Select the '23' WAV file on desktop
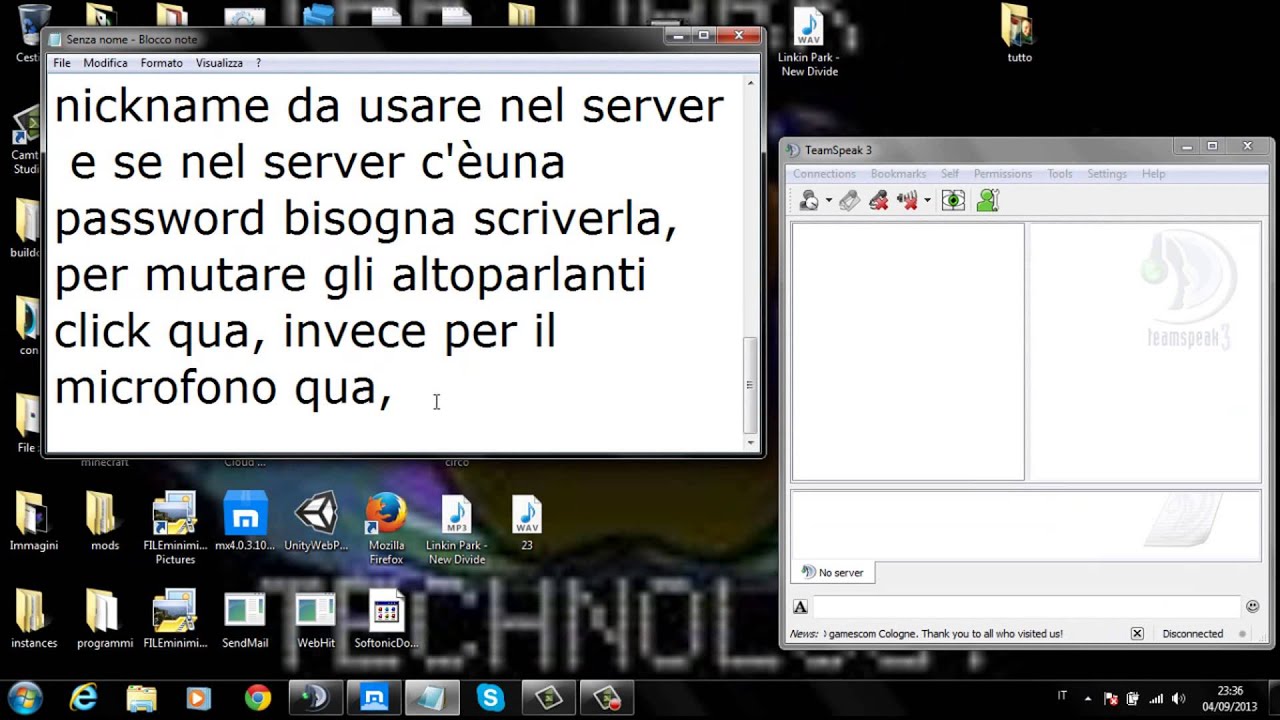Screen dimensions: 1280x720 coord(527,522)
